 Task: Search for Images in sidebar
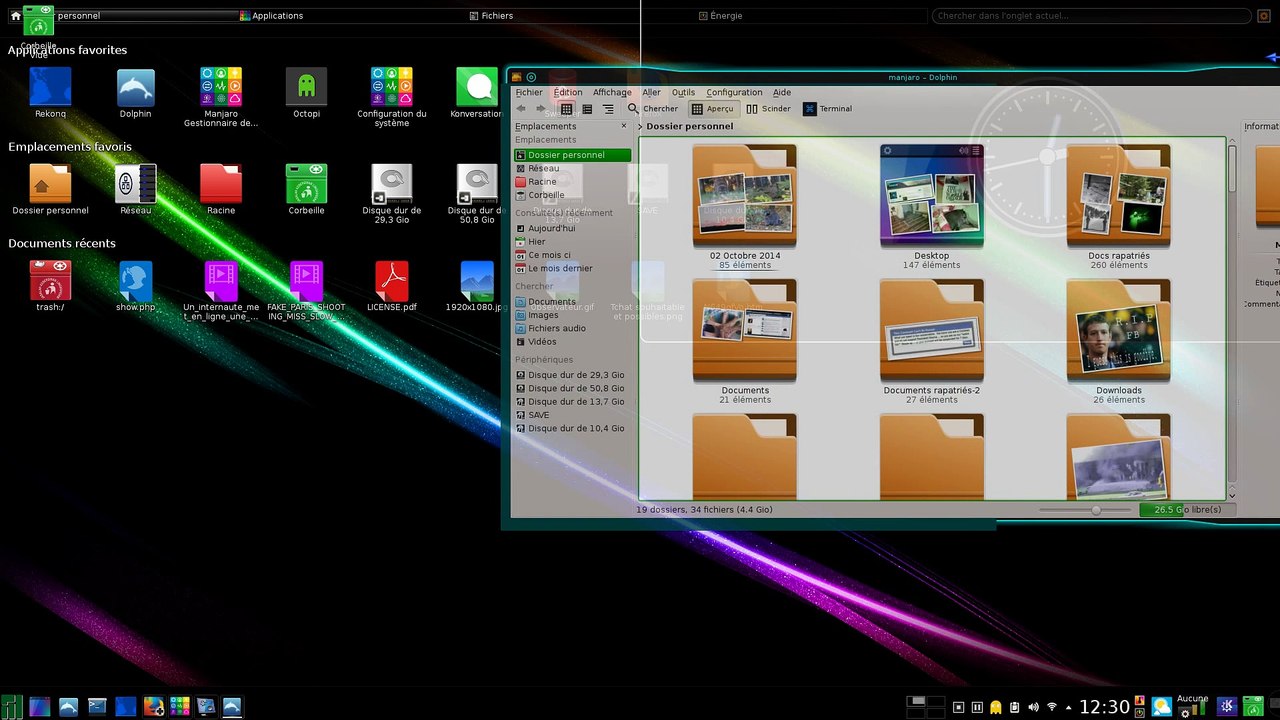573,315
